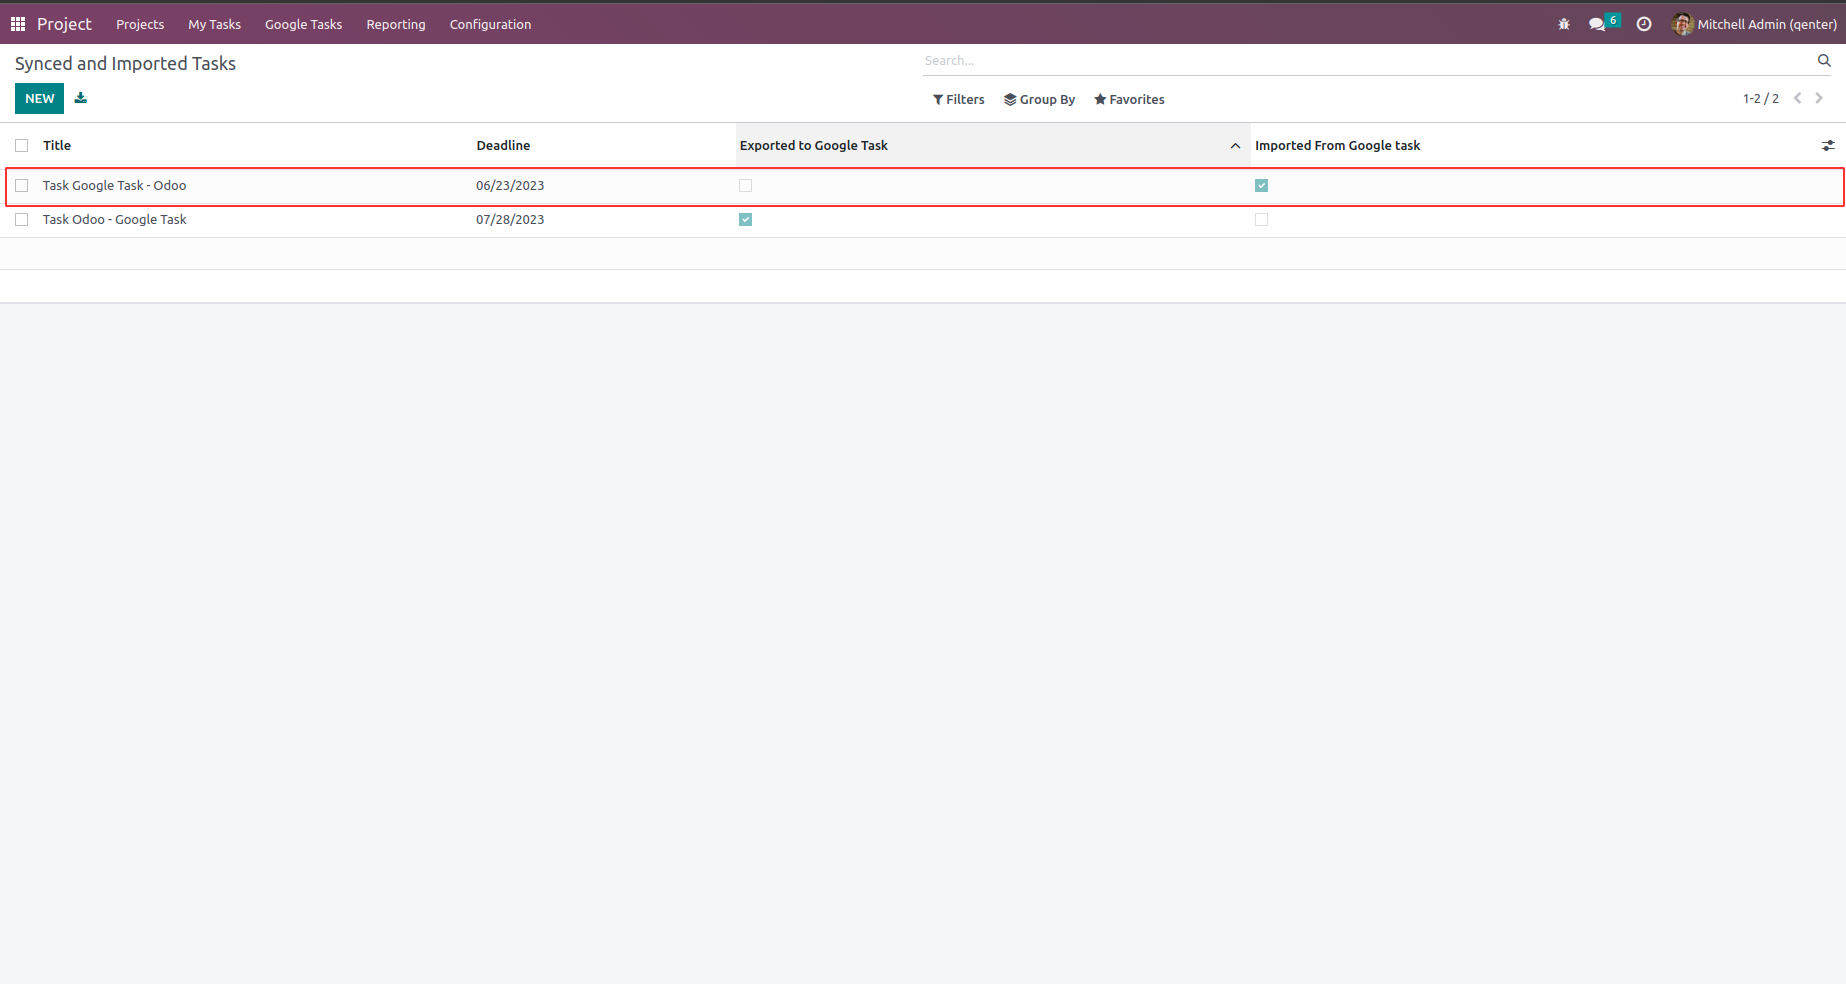The width and height of the screenshot is (1846, 984).
Task: Click the Mitchell Admin avatar
Action: coord(1682,24)
